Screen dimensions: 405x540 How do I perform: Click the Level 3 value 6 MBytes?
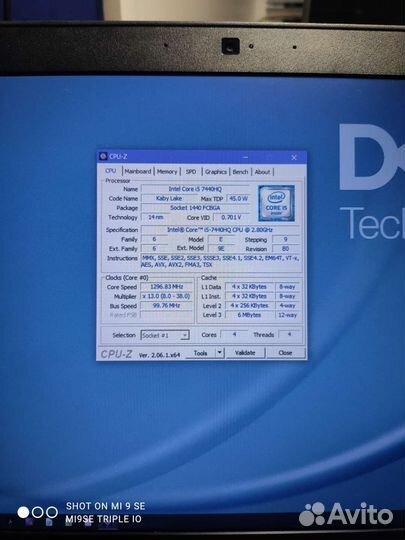(249, 315)
